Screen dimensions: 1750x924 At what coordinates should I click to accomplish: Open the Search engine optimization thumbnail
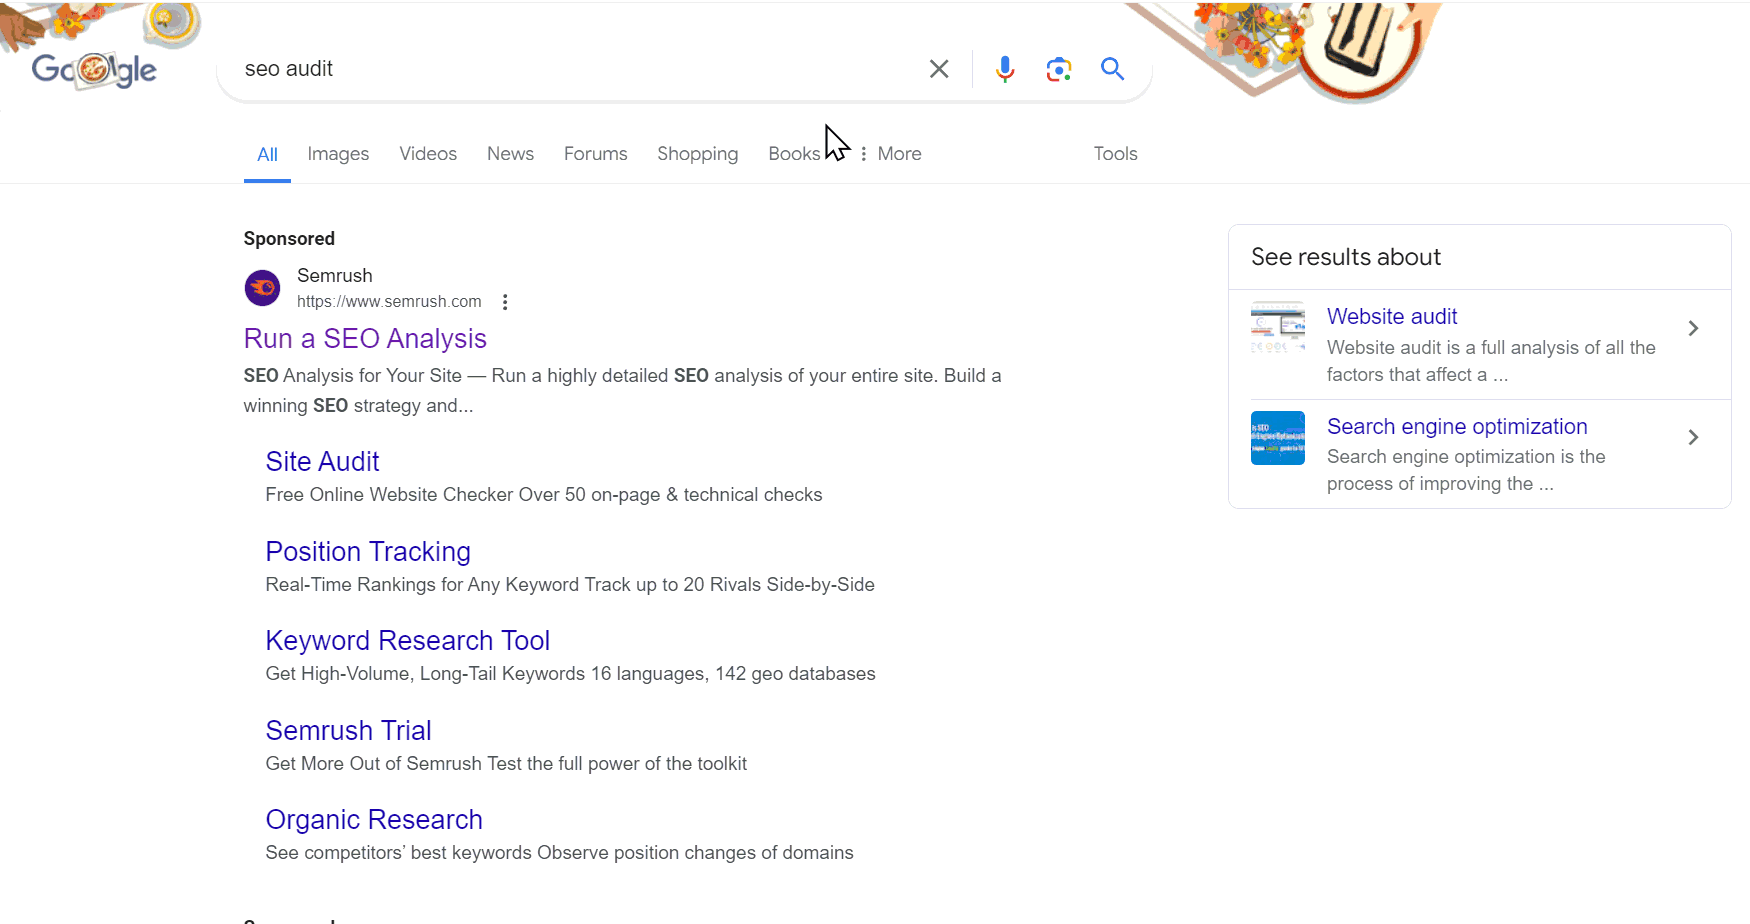click(1278, 438)
